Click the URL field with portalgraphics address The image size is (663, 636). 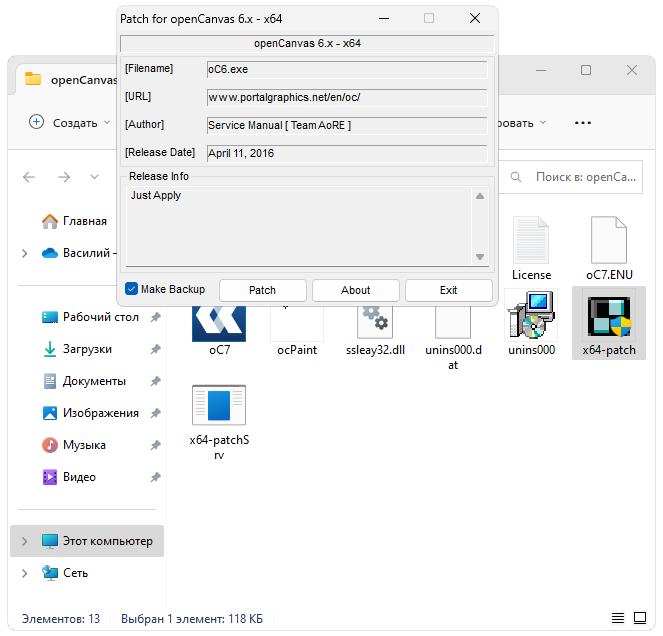[x=347, y=97]
